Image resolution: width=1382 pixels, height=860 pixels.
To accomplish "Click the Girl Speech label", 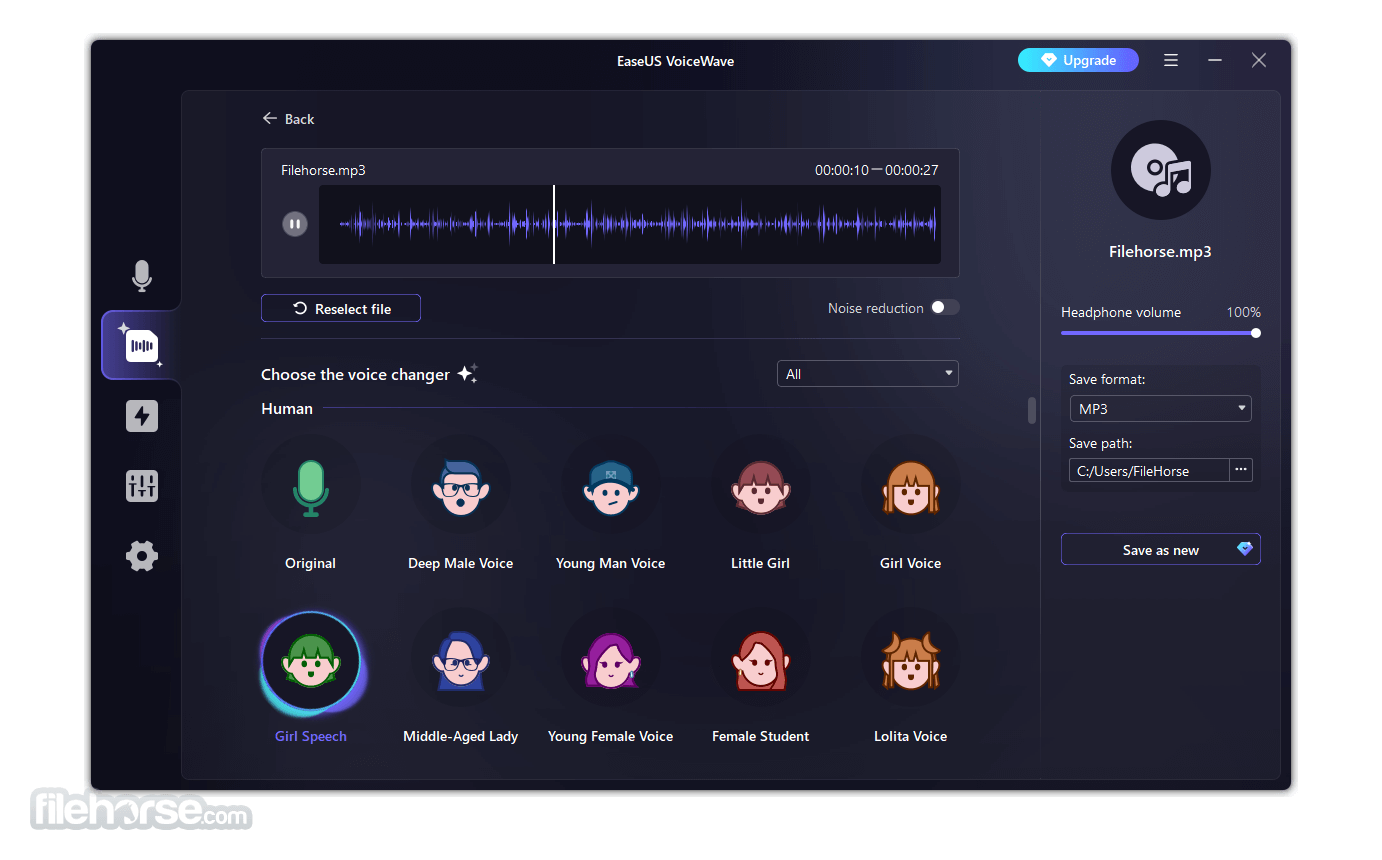I will click(311, 737).
